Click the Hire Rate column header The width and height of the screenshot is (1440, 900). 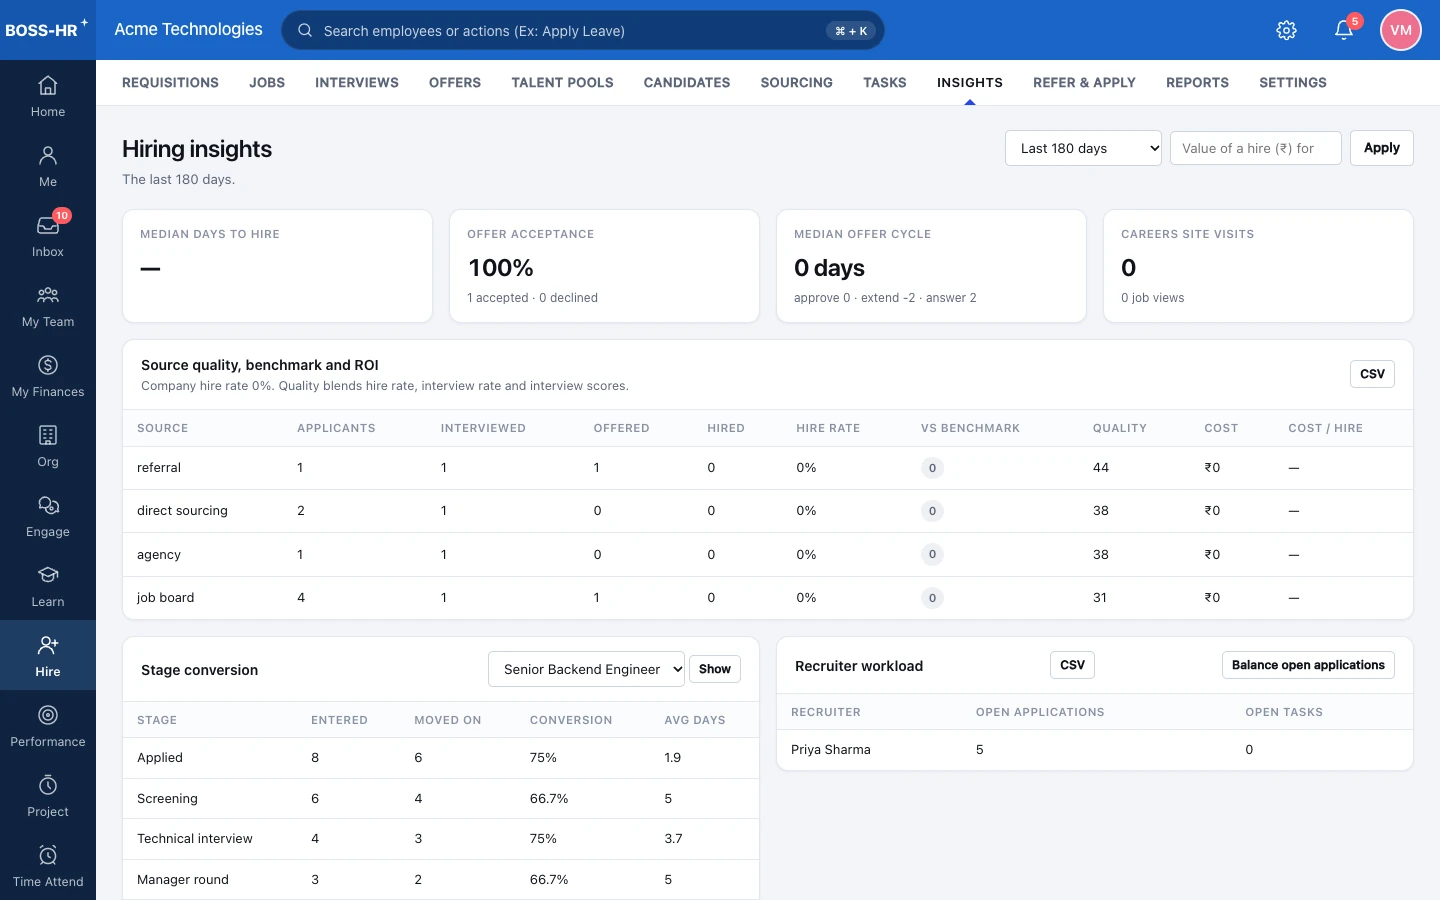pos(828,428)
